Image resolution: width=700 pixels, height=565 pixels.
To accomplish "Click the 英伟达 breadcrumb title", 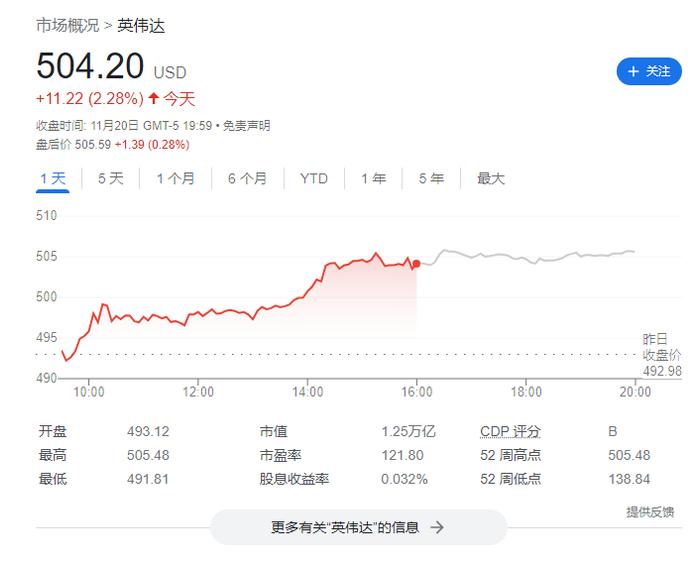I will 141,25.
